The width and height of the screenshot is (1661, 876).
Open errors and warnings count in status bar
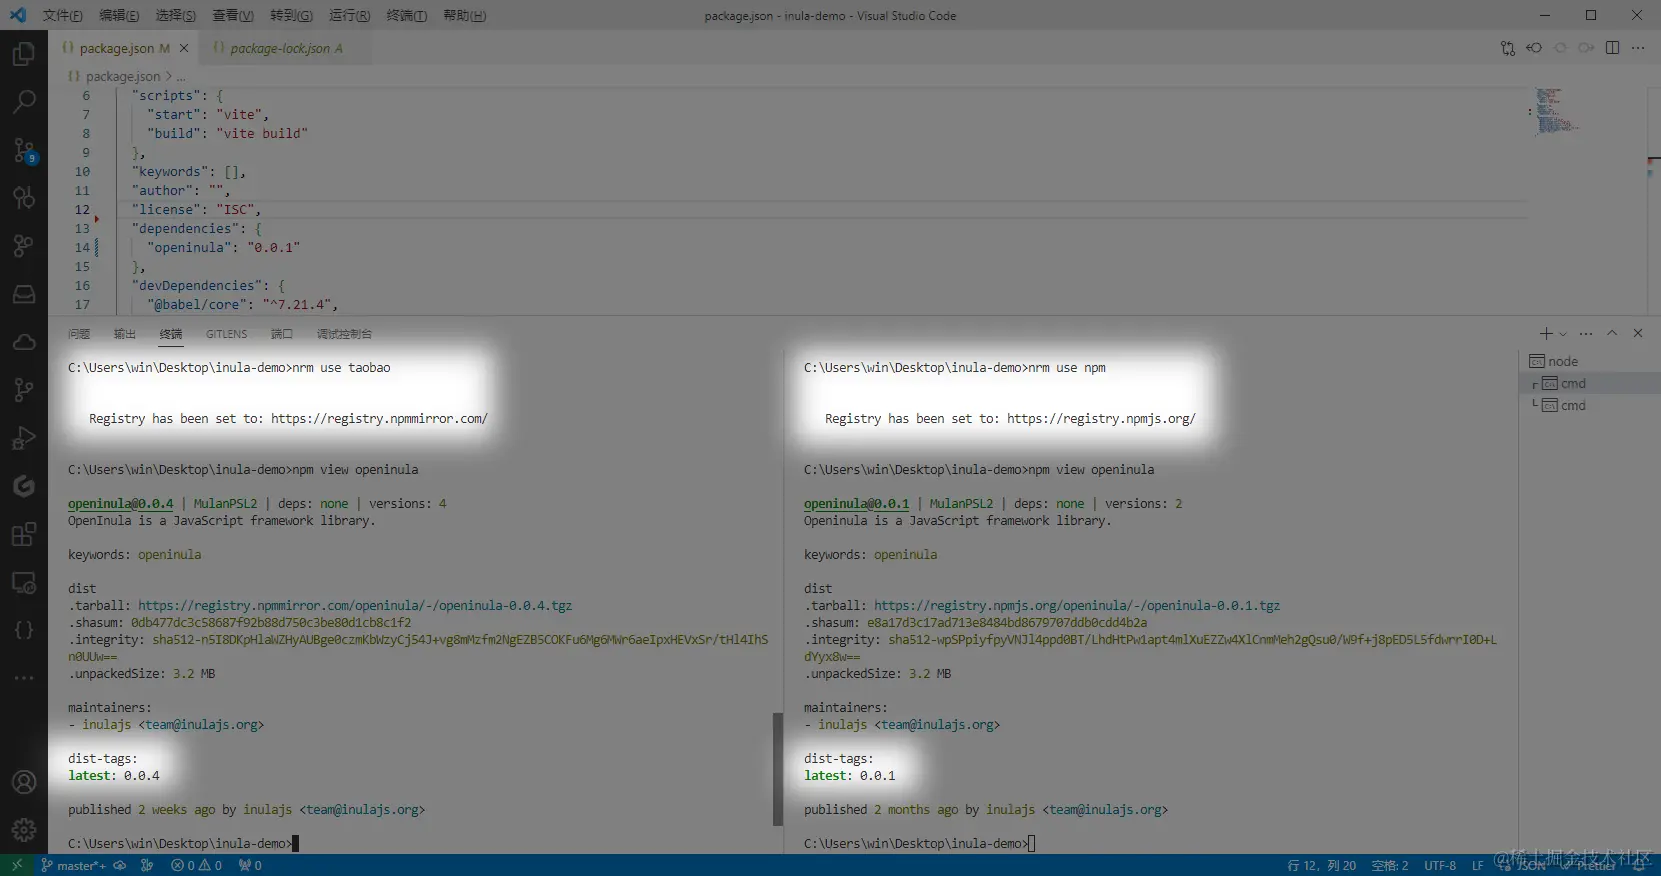[197, 865]
